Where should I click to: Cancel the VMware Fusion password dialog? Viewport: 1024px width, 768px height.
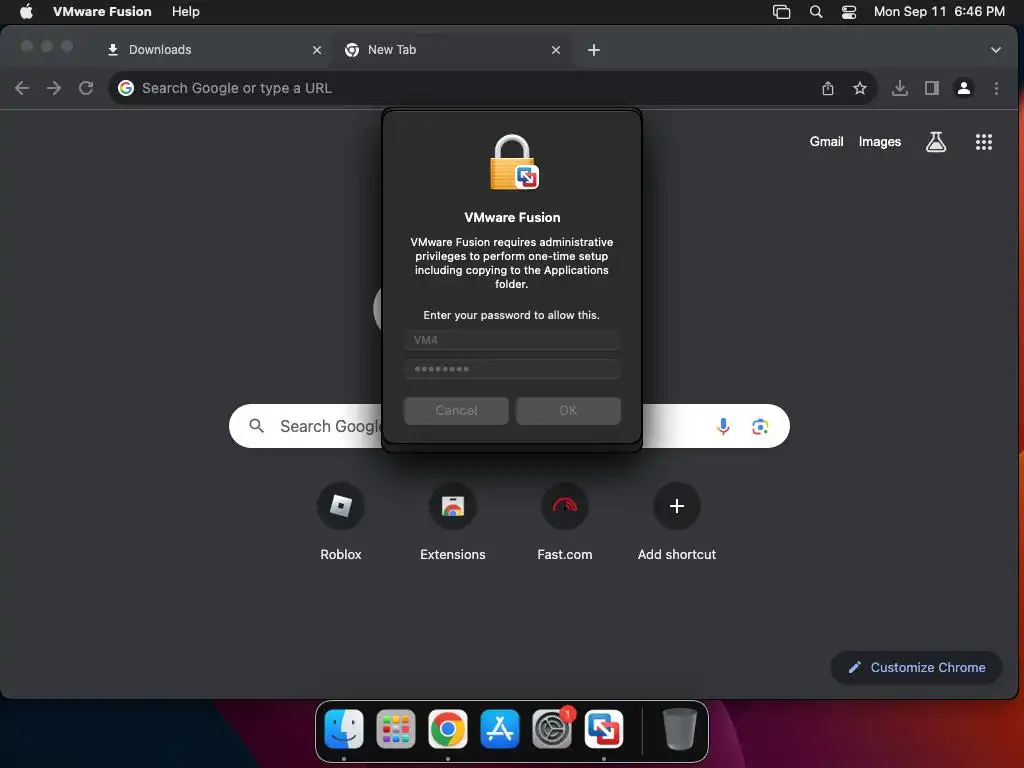(456, 411)
